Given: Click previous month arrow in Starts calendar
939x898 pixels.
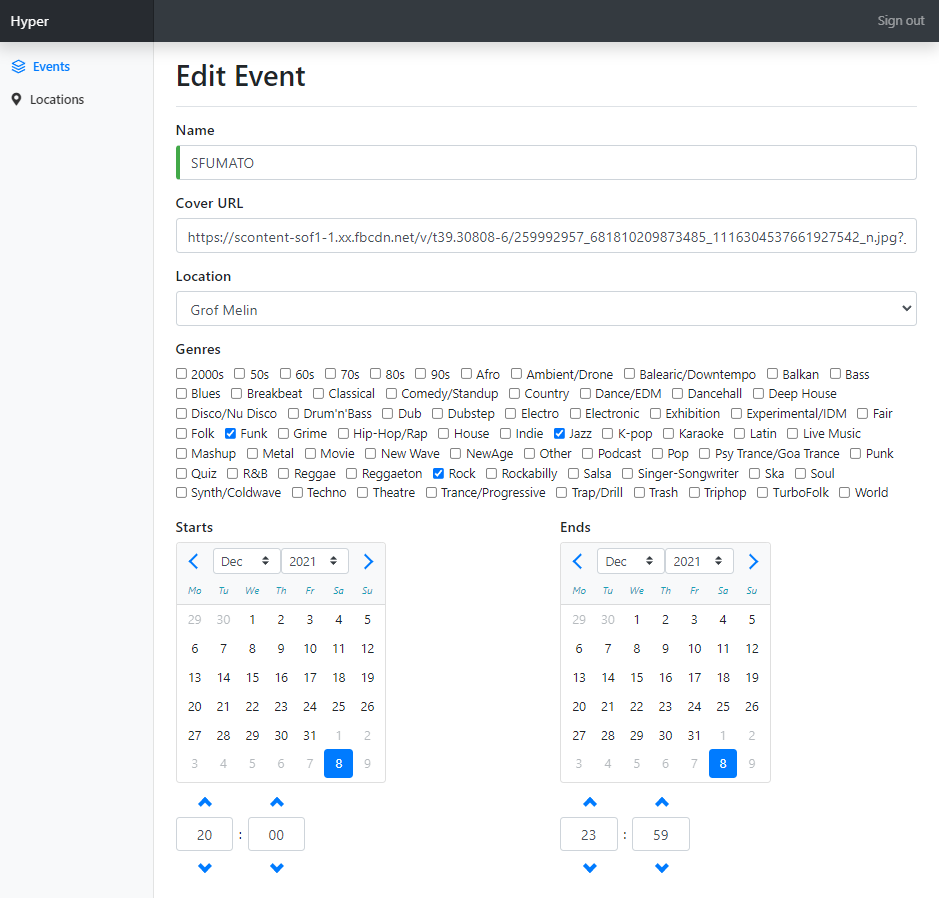Looking at the screenshot, I should (x=194, y=562).
